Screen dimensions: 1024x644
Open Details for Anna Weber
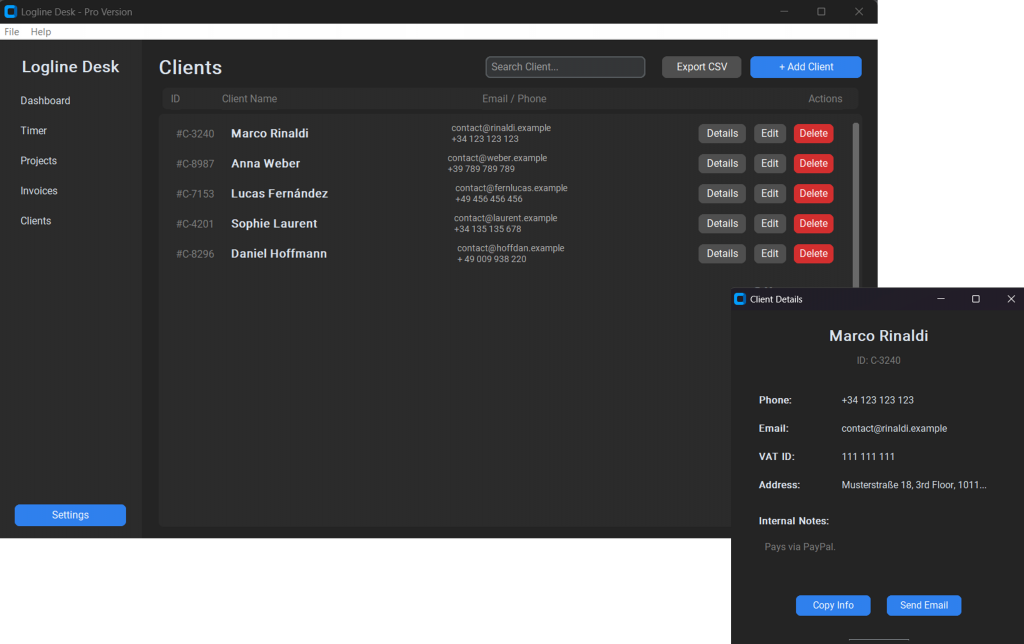pos(721,164)
